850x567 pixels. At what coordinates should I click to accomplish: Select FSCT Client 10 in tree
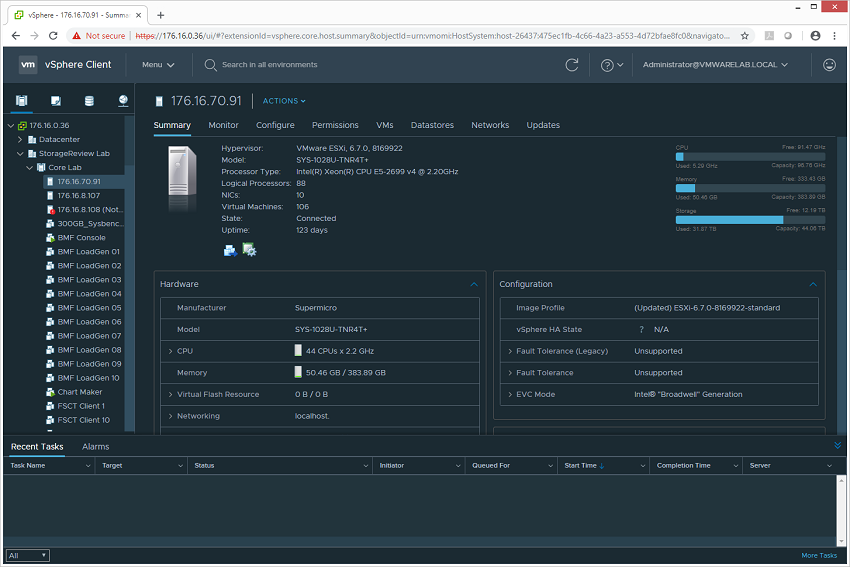coord(83,420)
